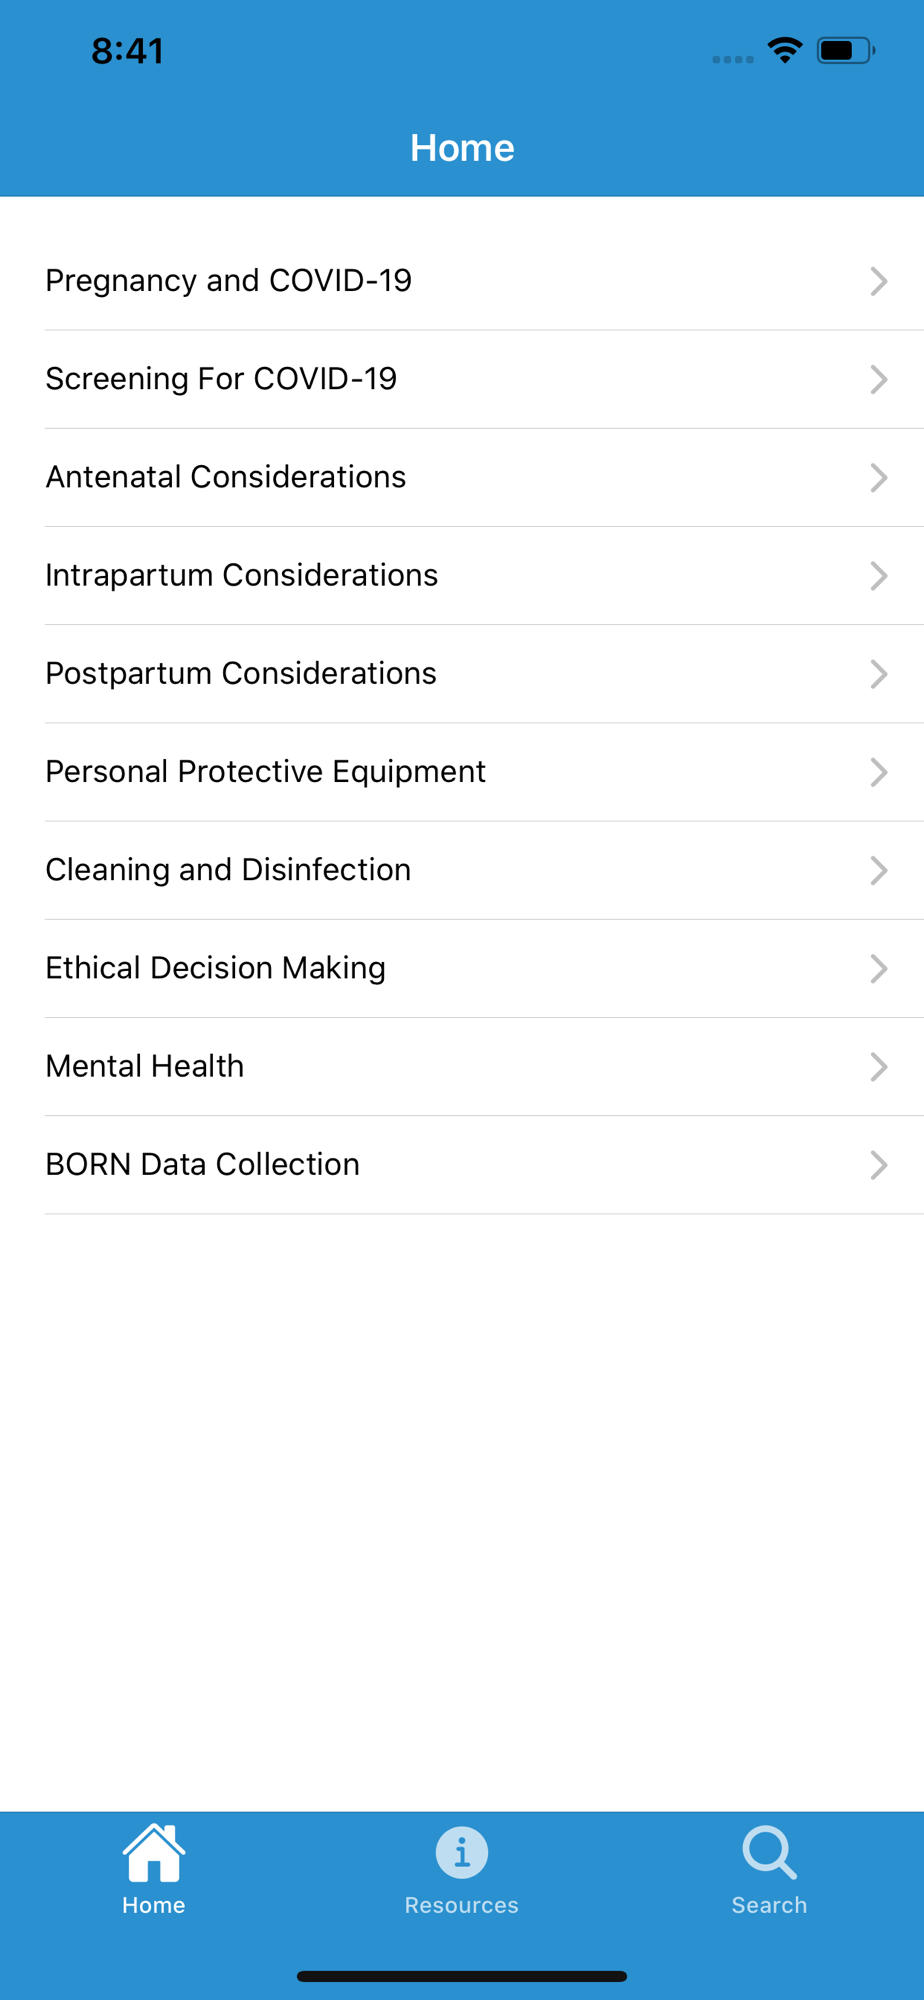
Task: Expand chevron beside Mental Health
Action: 879,1067
